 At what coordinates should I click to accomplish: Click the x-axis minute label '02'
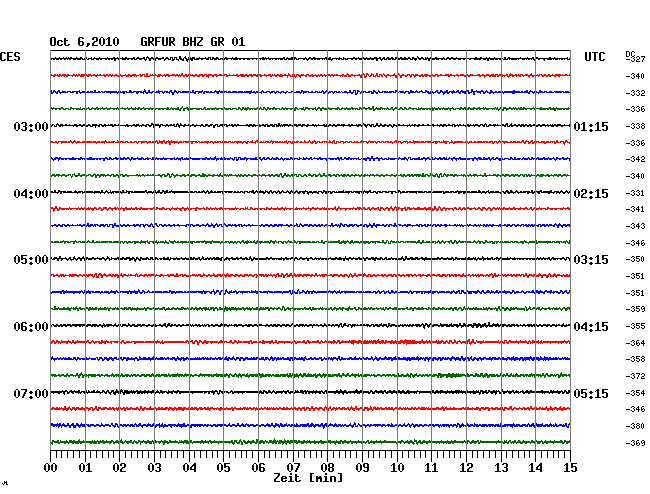tap(119, 467)
